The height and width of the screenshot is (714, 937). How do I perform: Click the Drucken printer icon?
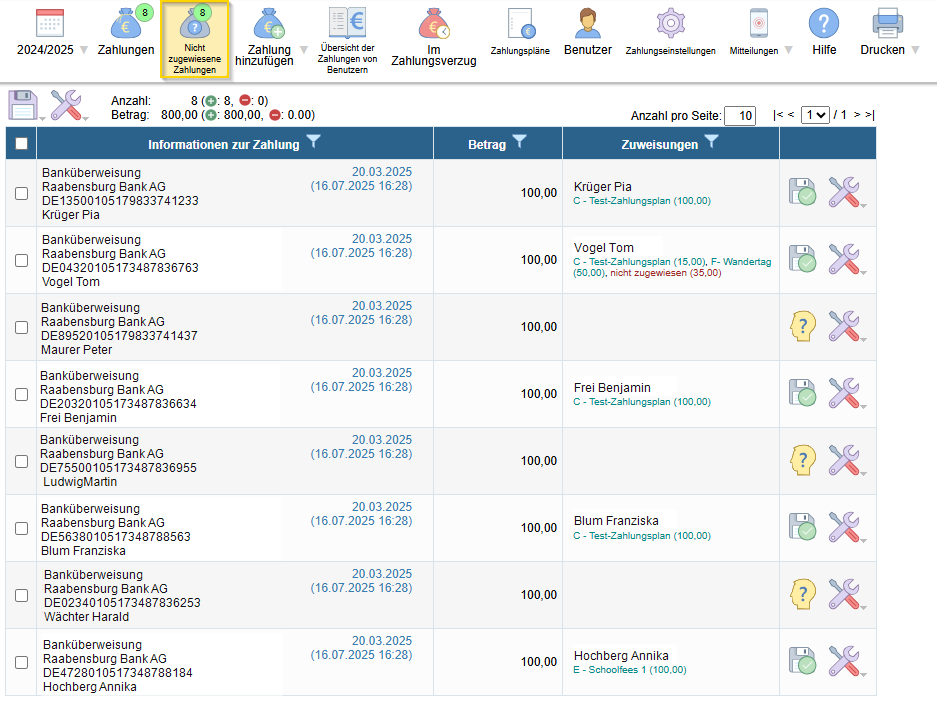(887, 23)
